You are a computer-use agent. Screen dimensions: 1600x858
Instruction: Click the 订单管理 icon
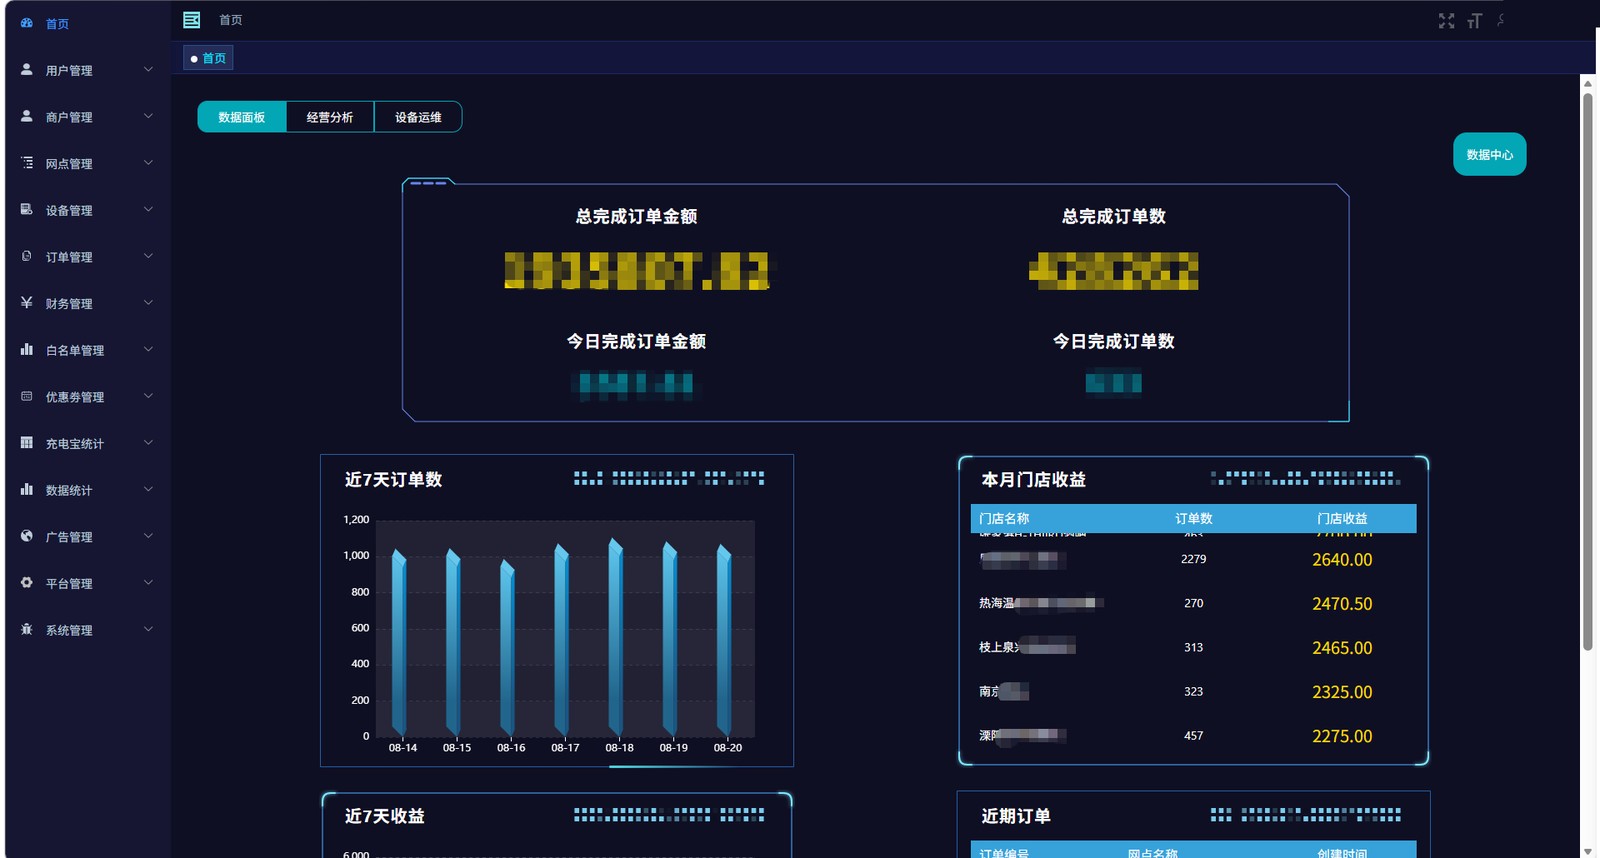point(27,256)
